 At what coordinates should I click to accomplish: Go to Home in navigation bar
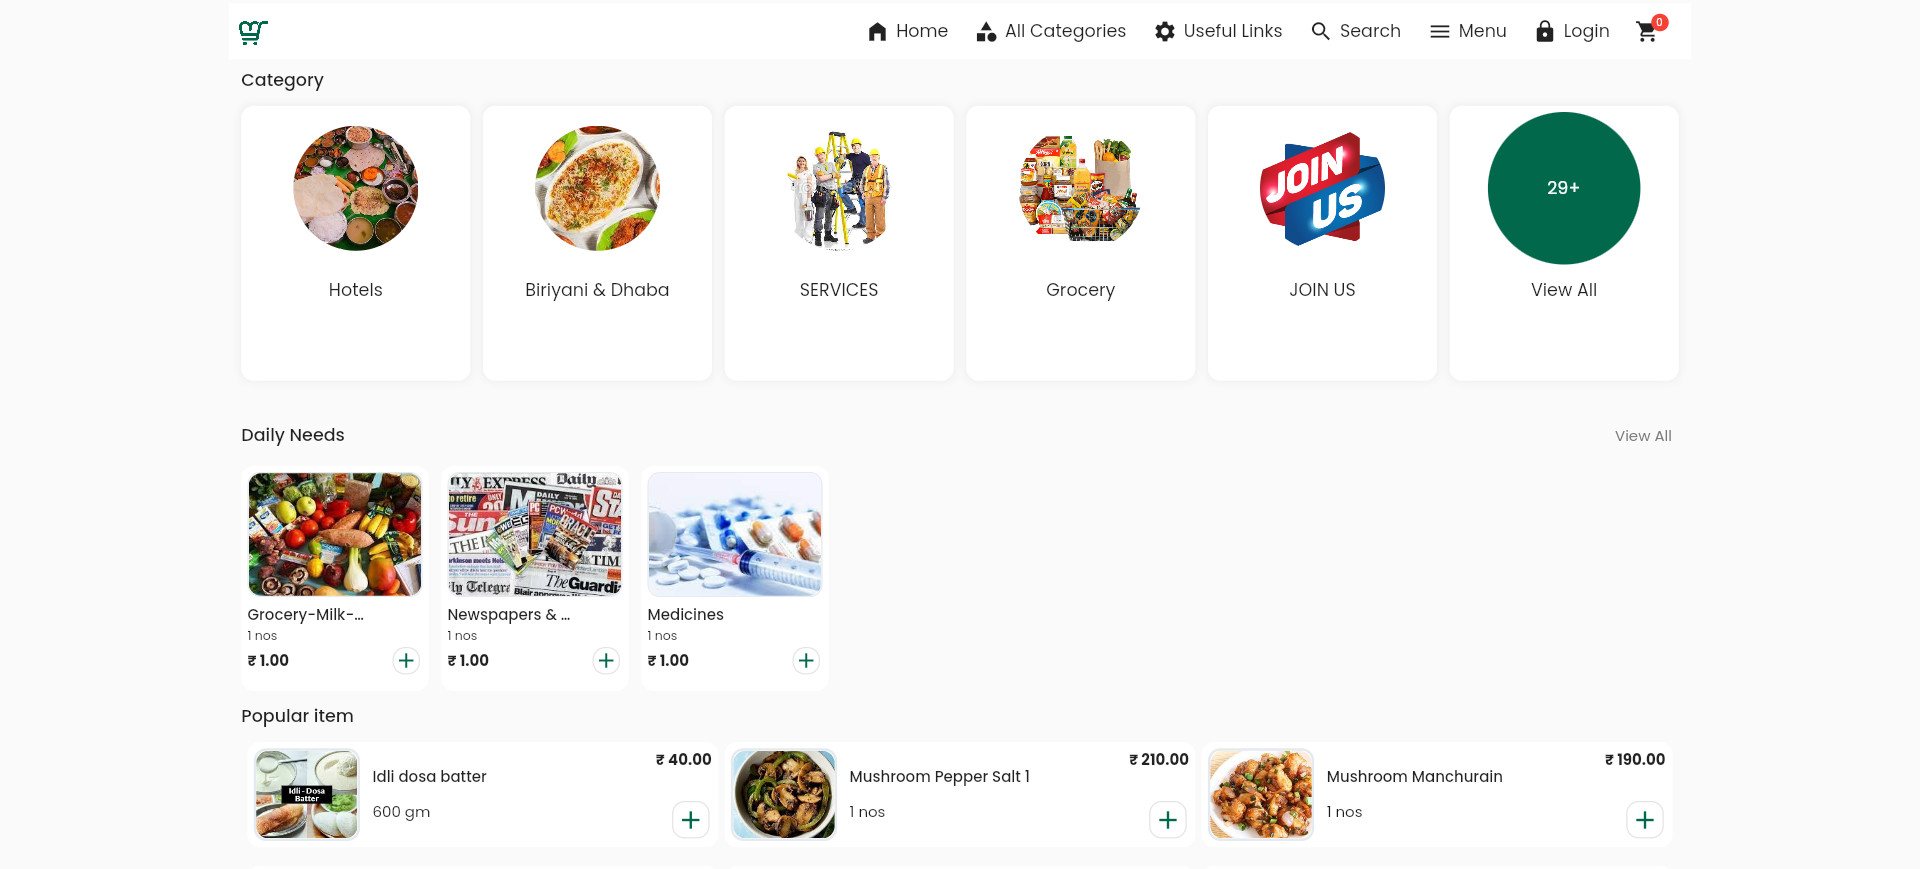coord(908,31)
